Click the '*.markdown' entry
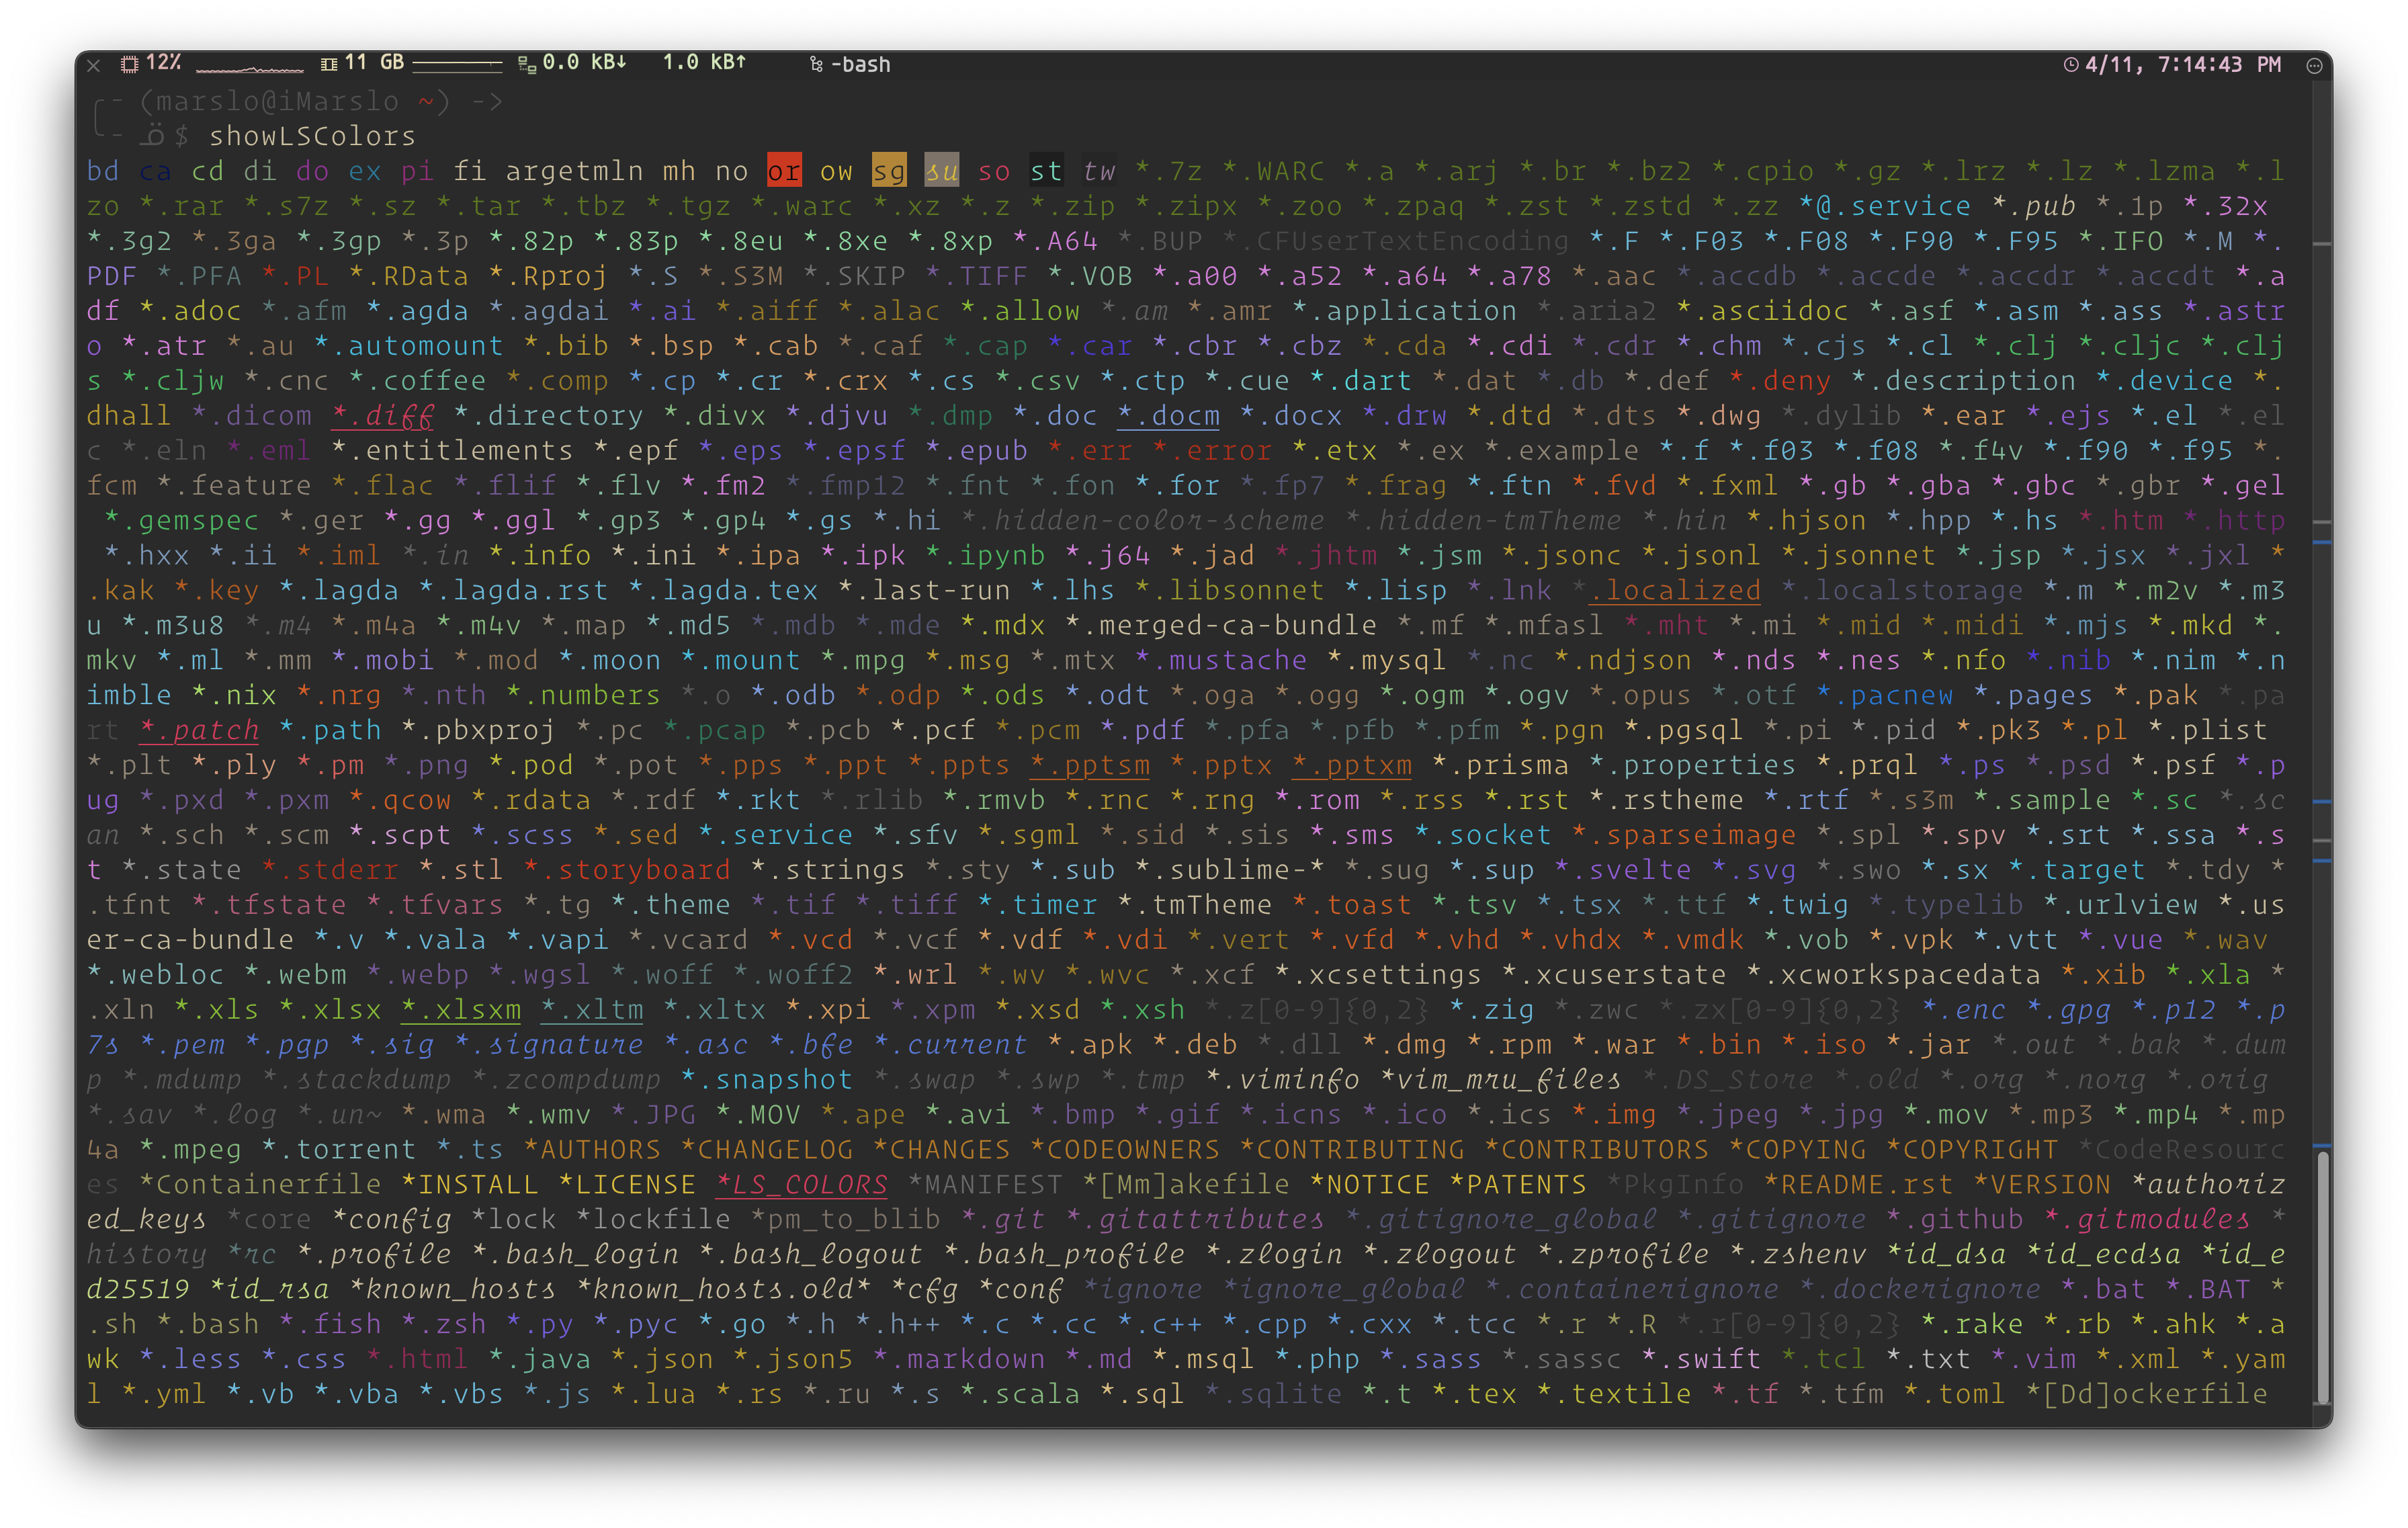2408x1528 pixels. [959, 1359]
